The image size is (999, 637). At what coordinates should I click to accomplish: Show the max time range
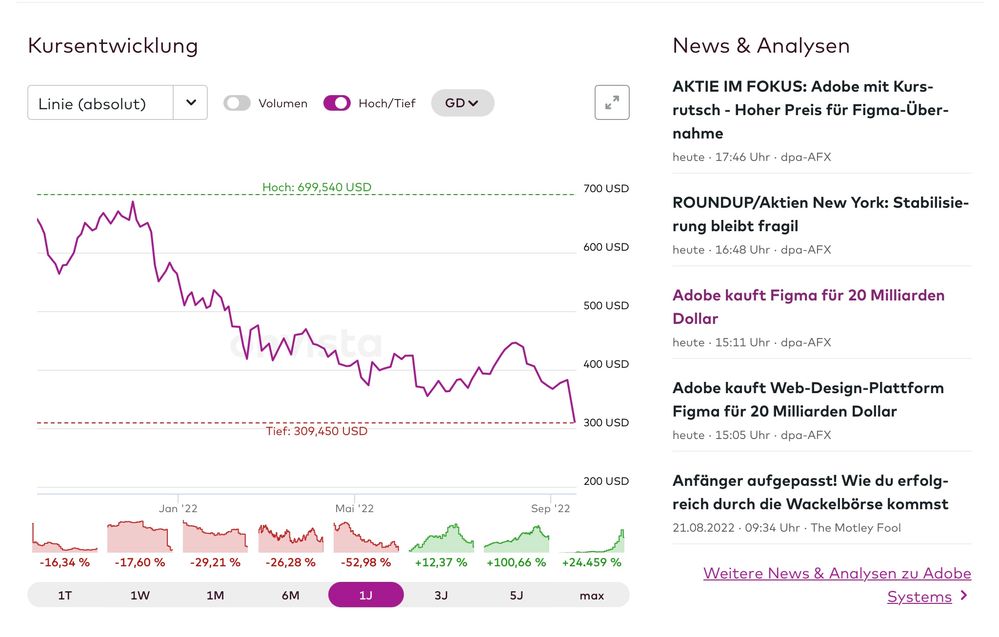(x=591, y=595)
